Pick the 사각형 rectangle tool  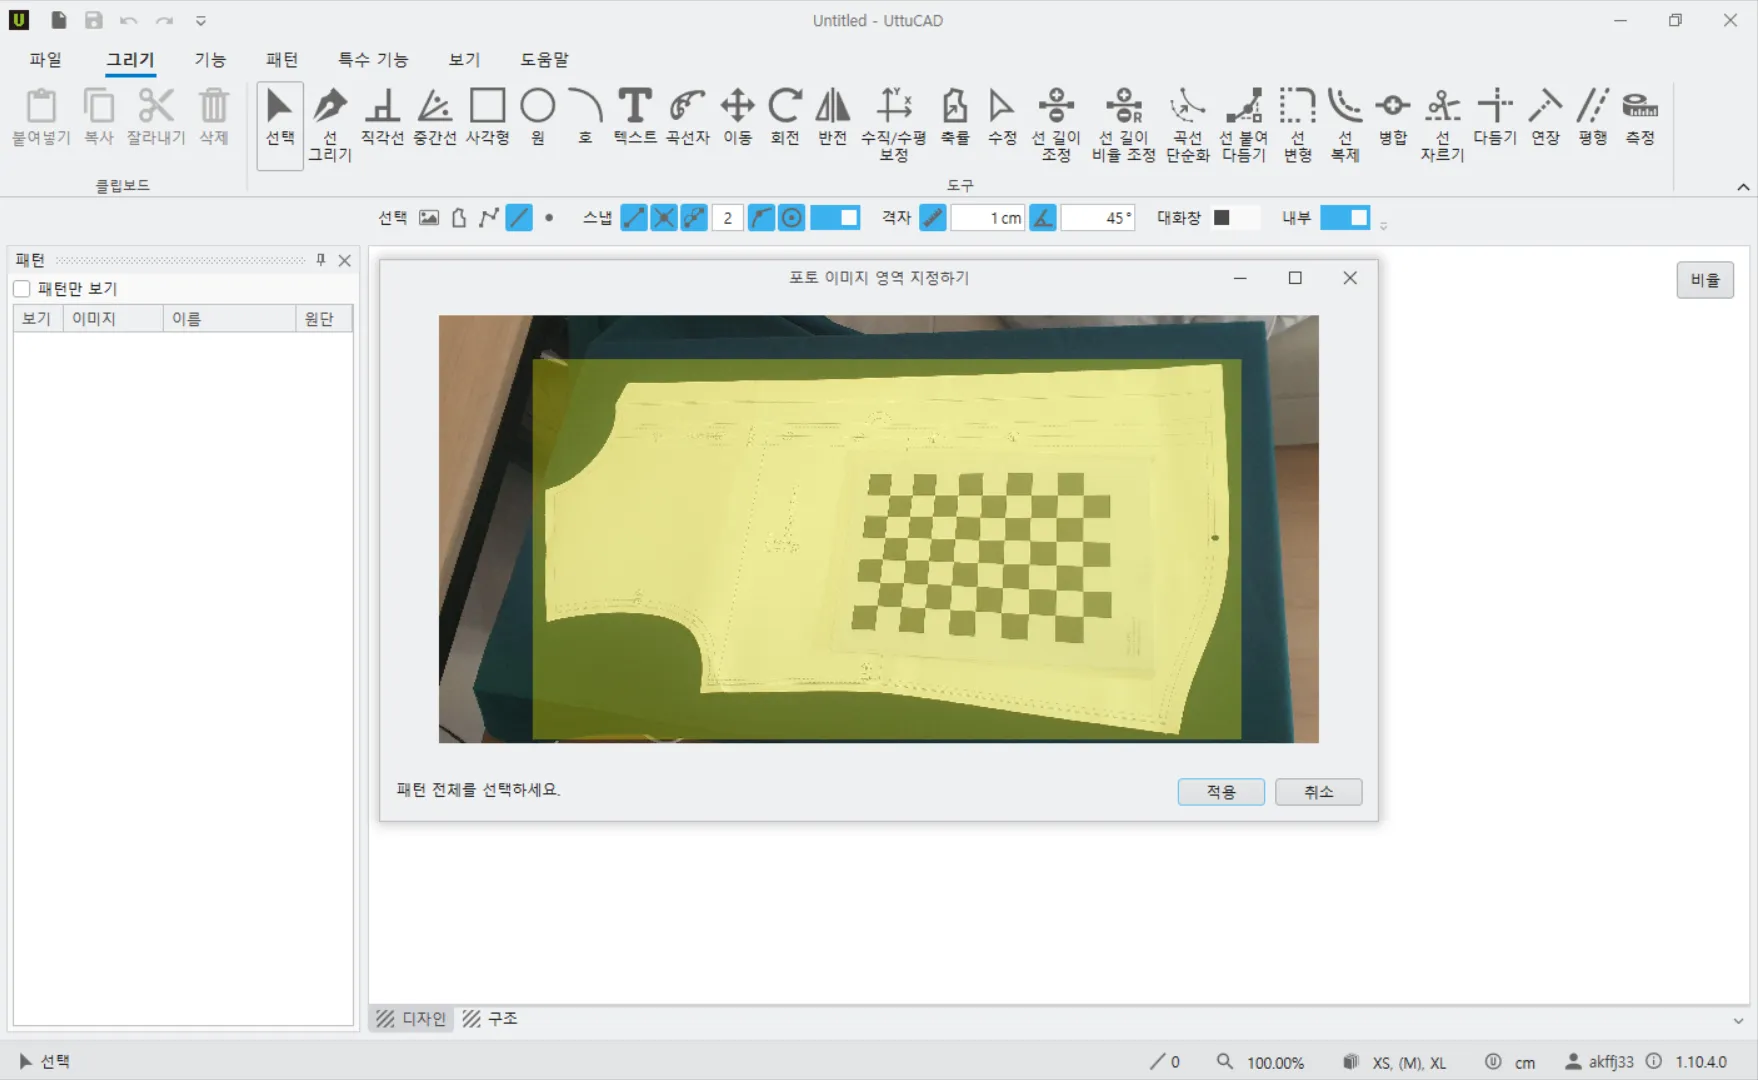point(488,118)
